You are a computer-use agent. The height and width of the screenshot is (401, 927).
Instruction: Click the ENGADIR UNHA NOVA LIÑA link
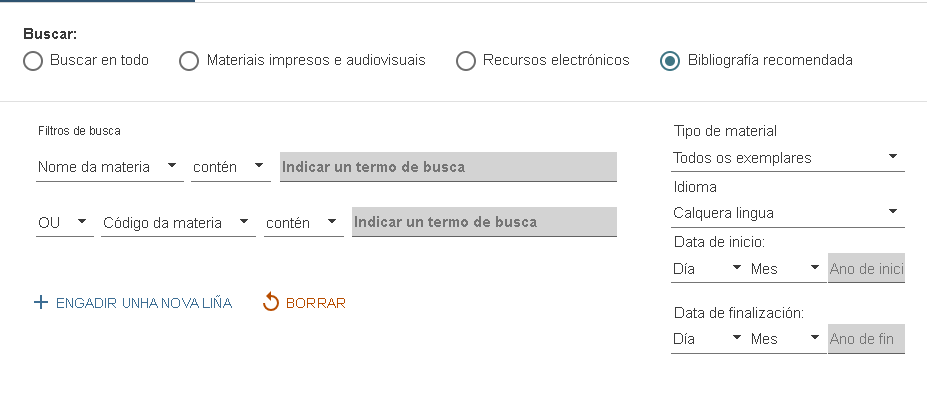pos(144,303)
